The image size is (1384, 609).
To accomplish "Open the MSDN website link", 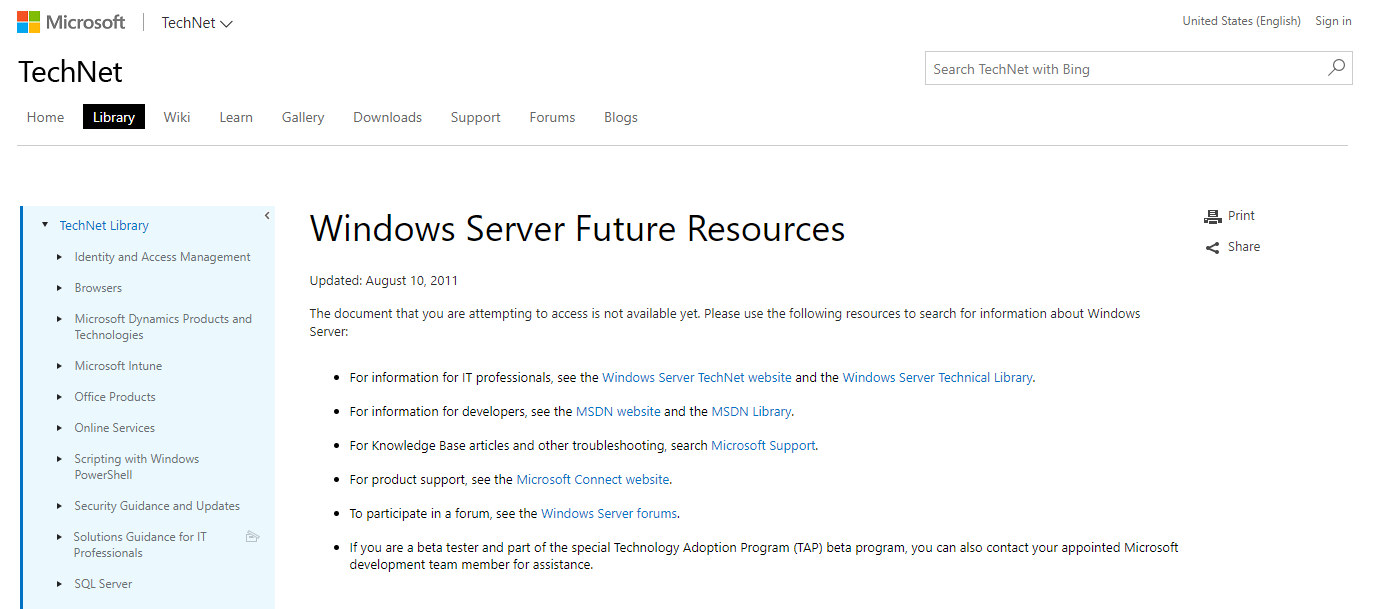I will click(618, 412).
